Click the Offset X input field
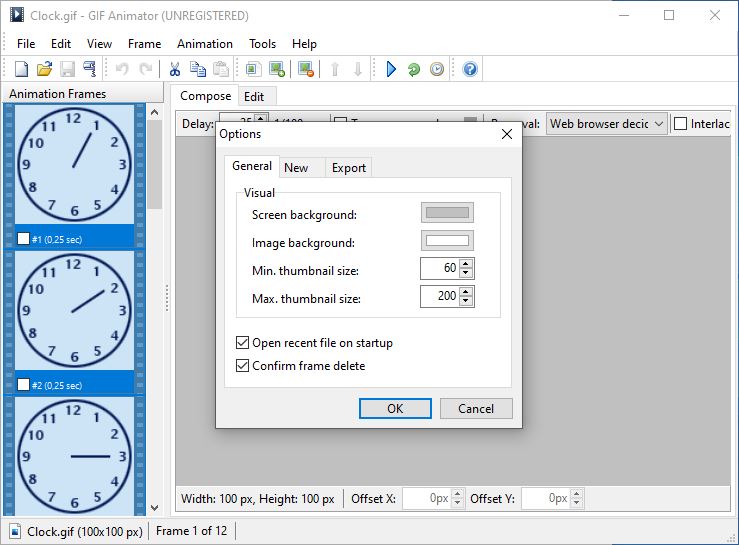Screen dimensions: 739x545 pyautogui.click(x=427, y=498)
